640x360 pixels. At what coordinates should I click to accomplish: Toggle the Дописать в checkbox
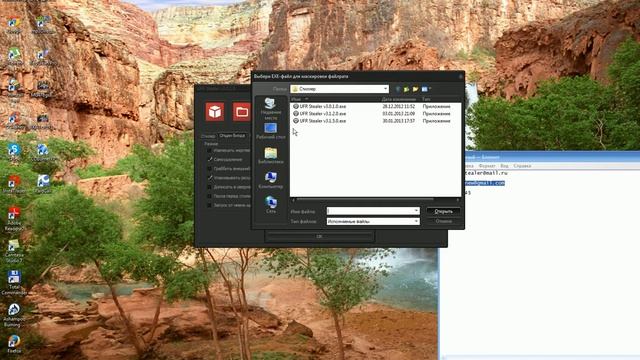point(209,187)
